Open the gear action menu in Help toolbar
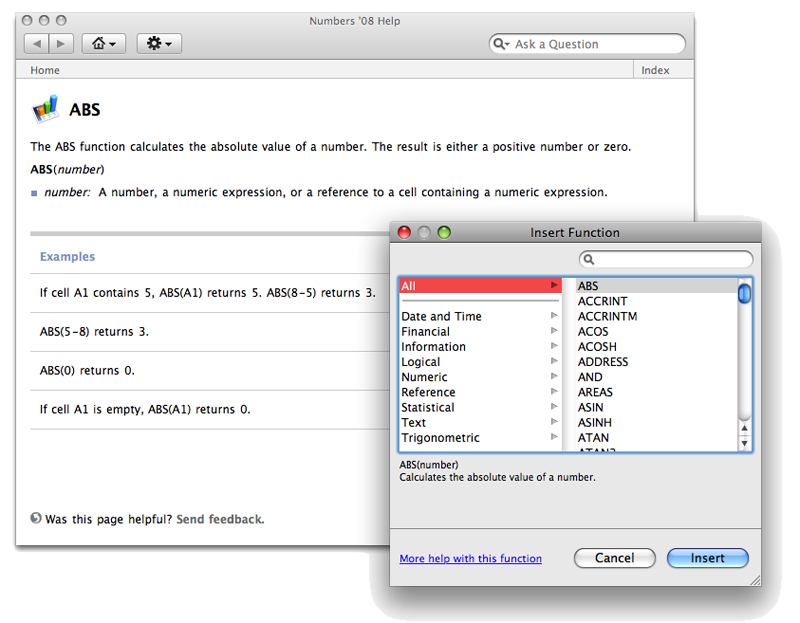The width and height of the screenshot is (800, 623). click(x=159, y=44)
